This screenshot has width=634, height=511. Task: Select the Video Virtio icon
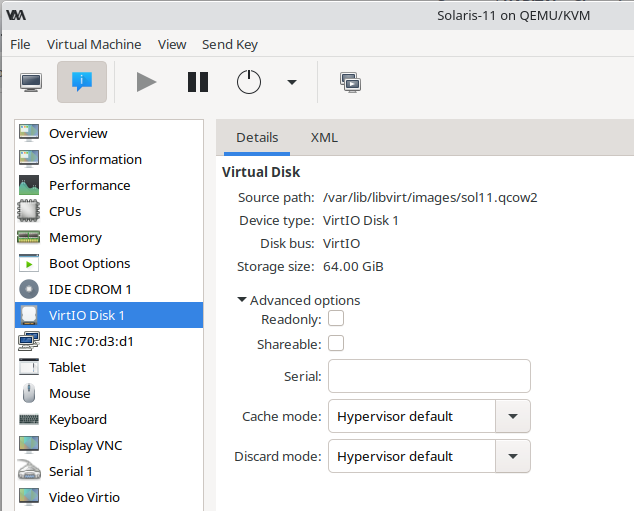(x=29, y=497)
